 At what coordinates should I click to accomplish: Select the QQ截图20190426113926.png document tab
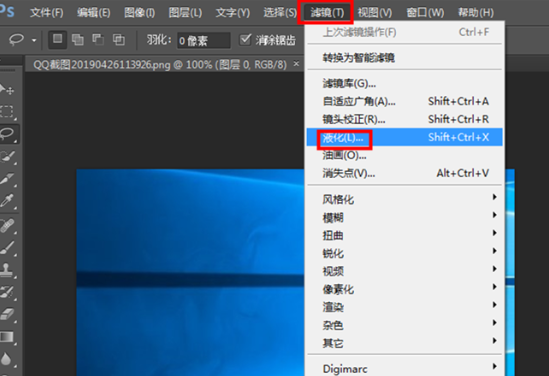[x=160, y=65]
